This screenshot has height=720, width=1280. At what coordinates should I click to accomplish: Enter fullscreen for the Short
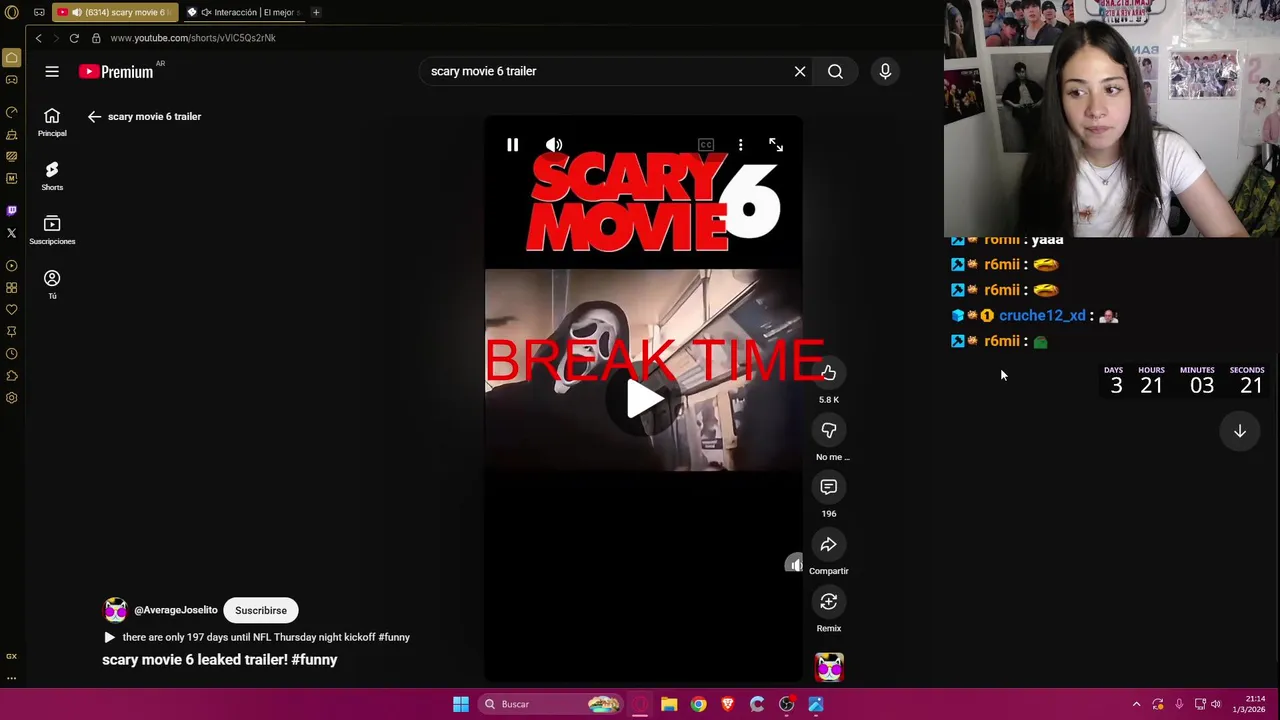click(x=776, y=145)
